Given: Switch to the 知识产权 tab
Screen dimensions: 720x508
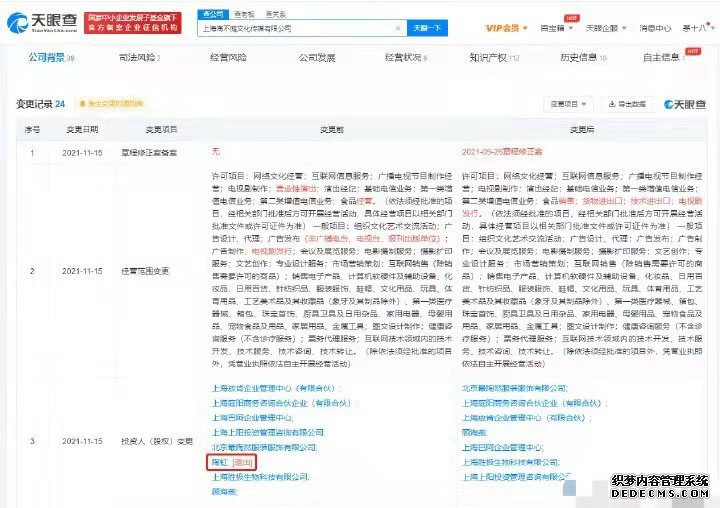Looking at the screenshot, I should tap(494, 57).
